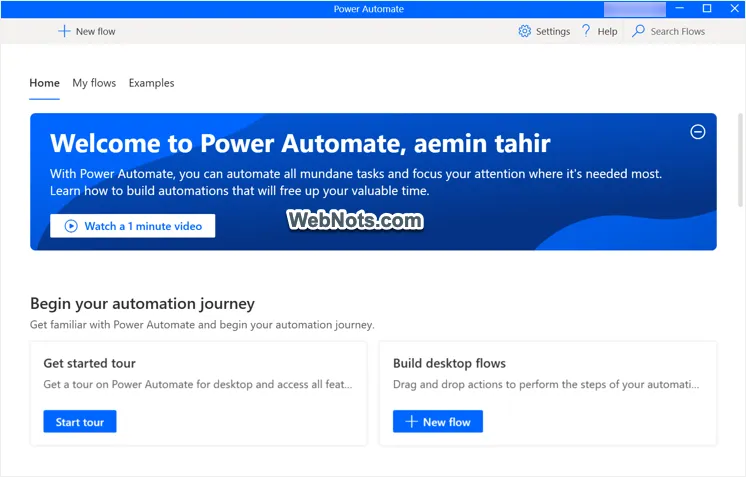
Task: Click 'Welcome to Power Automate, aemin tahir' heading
Action: coord(300,143)
